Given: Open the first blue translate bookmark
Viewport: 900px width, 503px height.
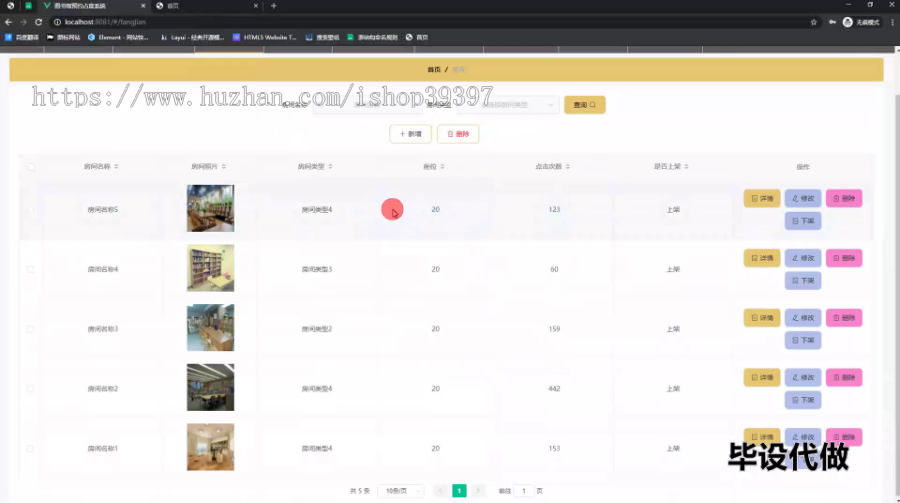Looking at the screenshot, I should coord(22,37).
